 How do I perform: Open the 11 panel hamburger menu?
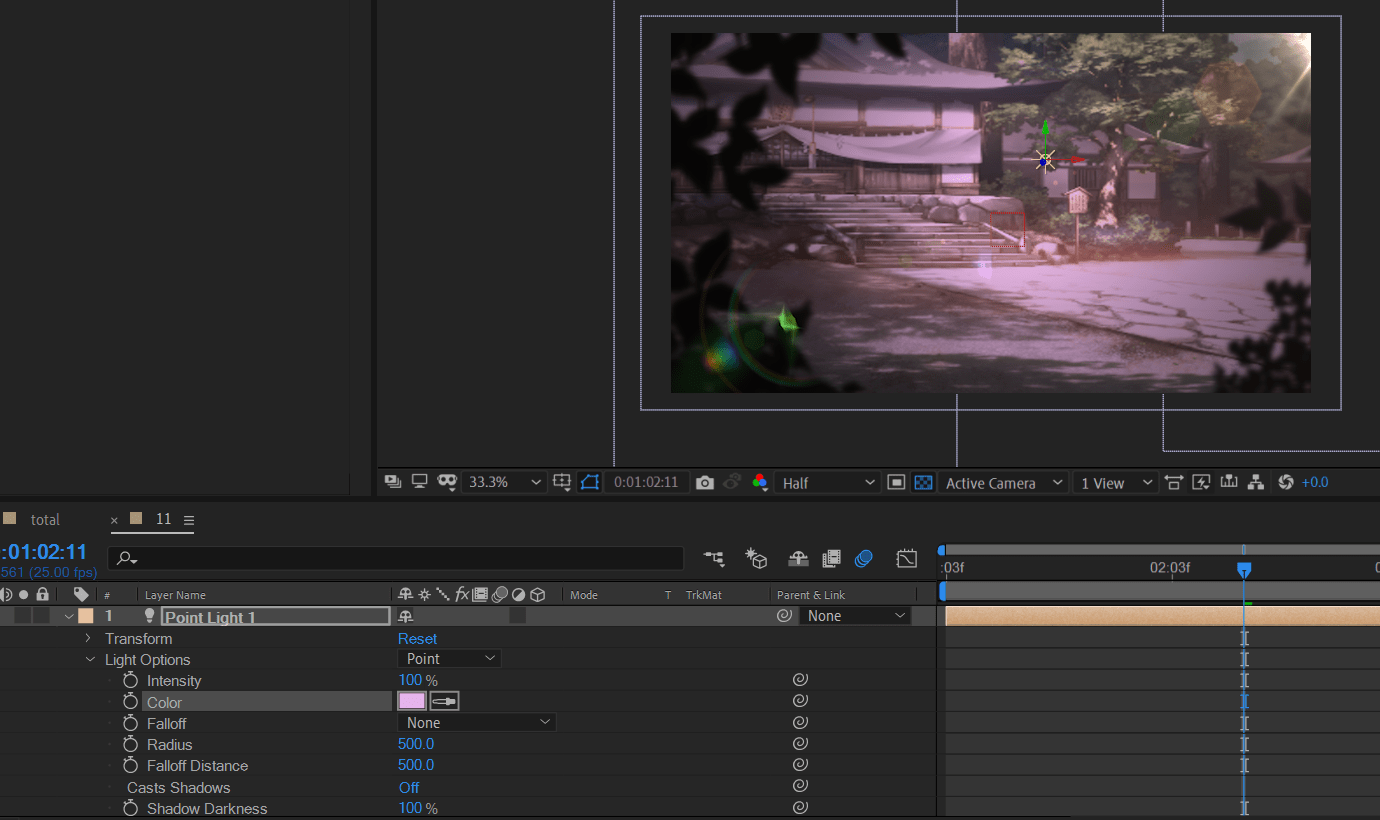click(189, 520)
